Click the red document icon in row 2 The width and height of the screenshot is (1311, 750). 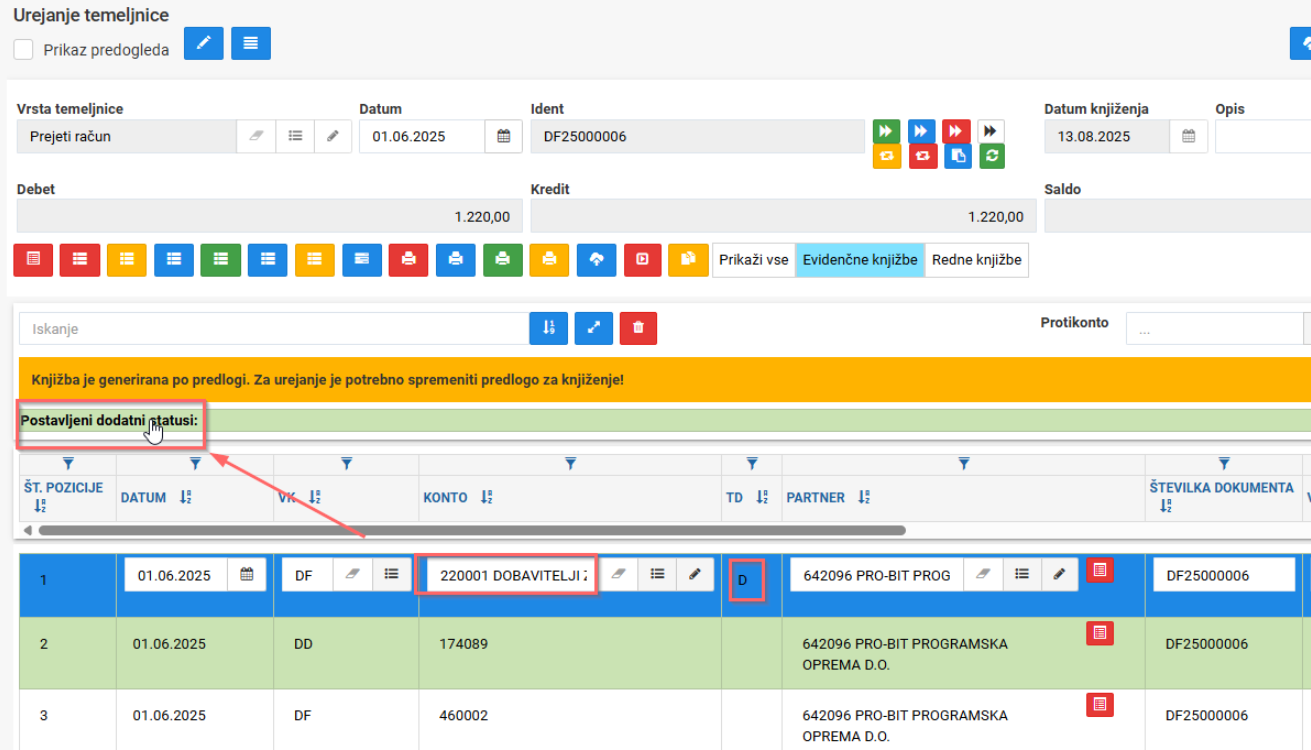[x=1100, y=633]
